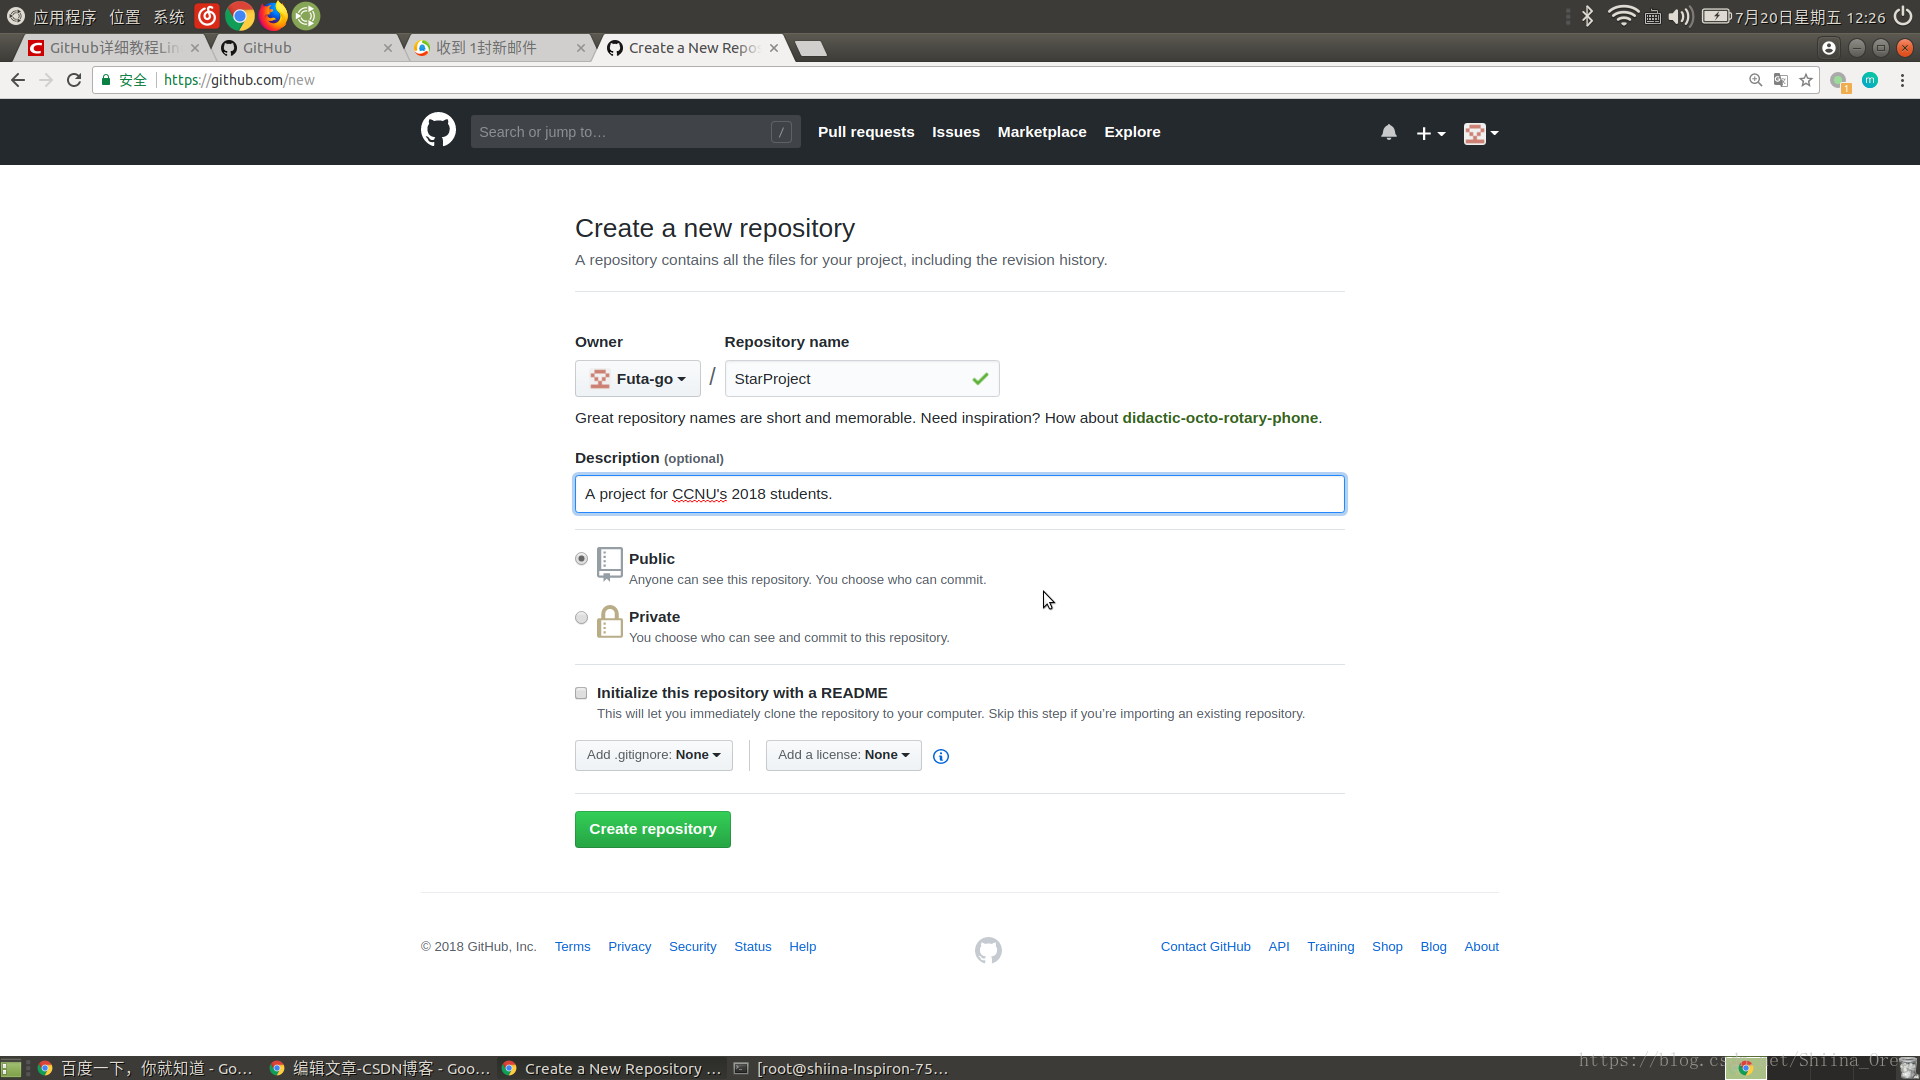Select the Public radio button

pyautogui.click(x=582, y=559)
